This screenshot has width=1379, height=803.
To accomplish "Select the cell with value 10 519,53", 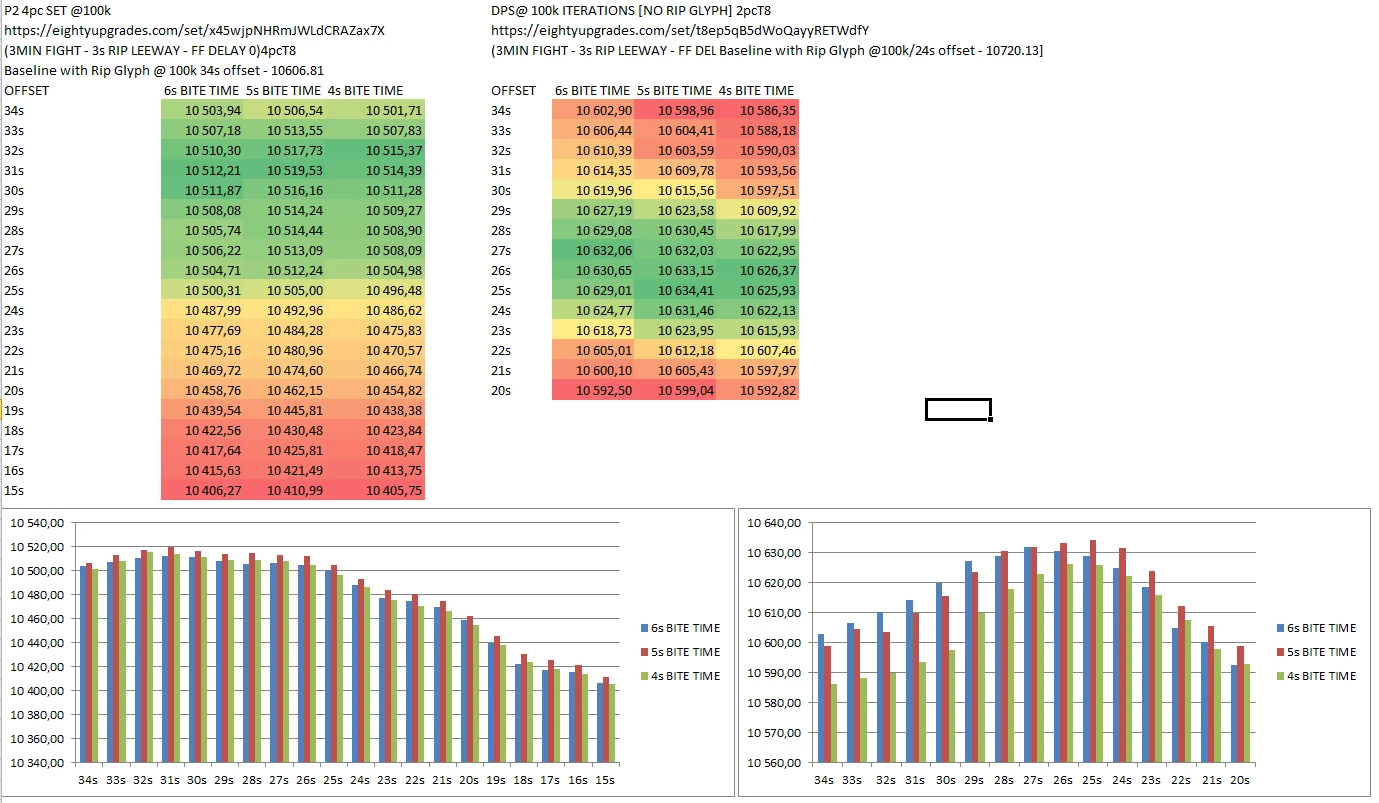I will 284,170.
